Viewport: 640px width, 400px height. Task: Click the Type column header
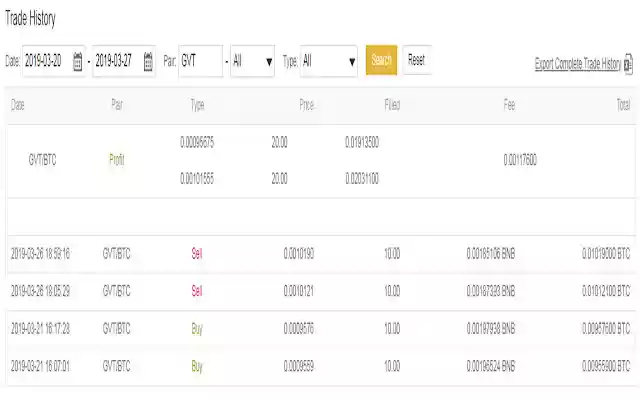[x=197, y=105]
